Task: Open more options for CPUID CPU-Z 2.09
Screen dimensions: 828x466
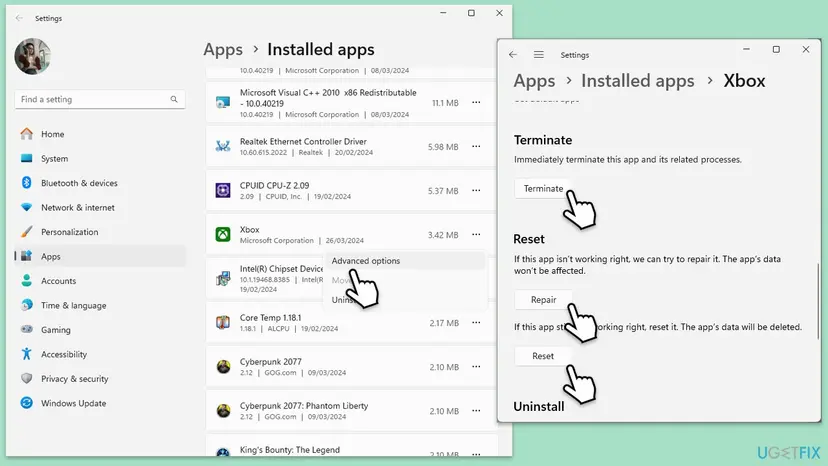Action: (476, 190)
